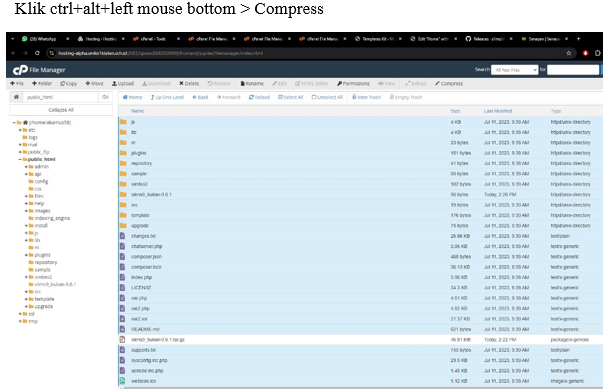Viewport: 603px width, 389px height.
Task: Click Select All files toggle
Action: (x=290, y=97)
